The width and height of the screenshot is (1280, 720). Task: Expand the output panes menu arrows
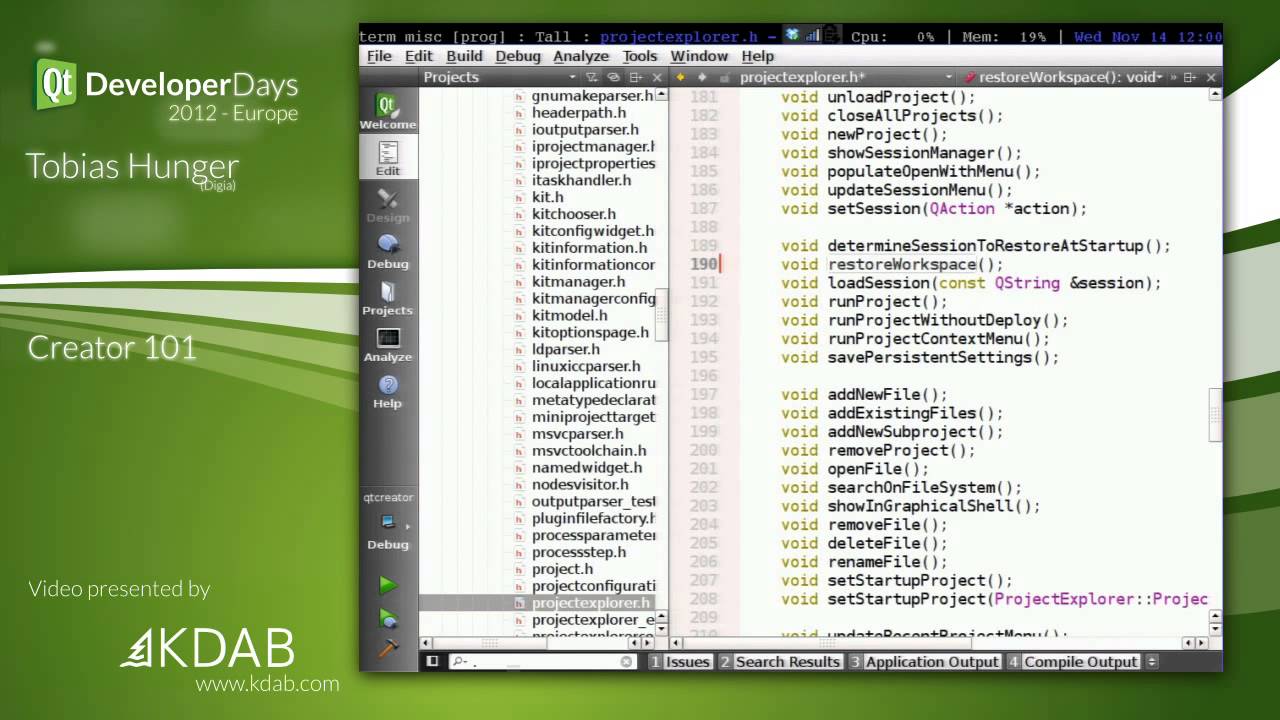[x=1151, y=662]
